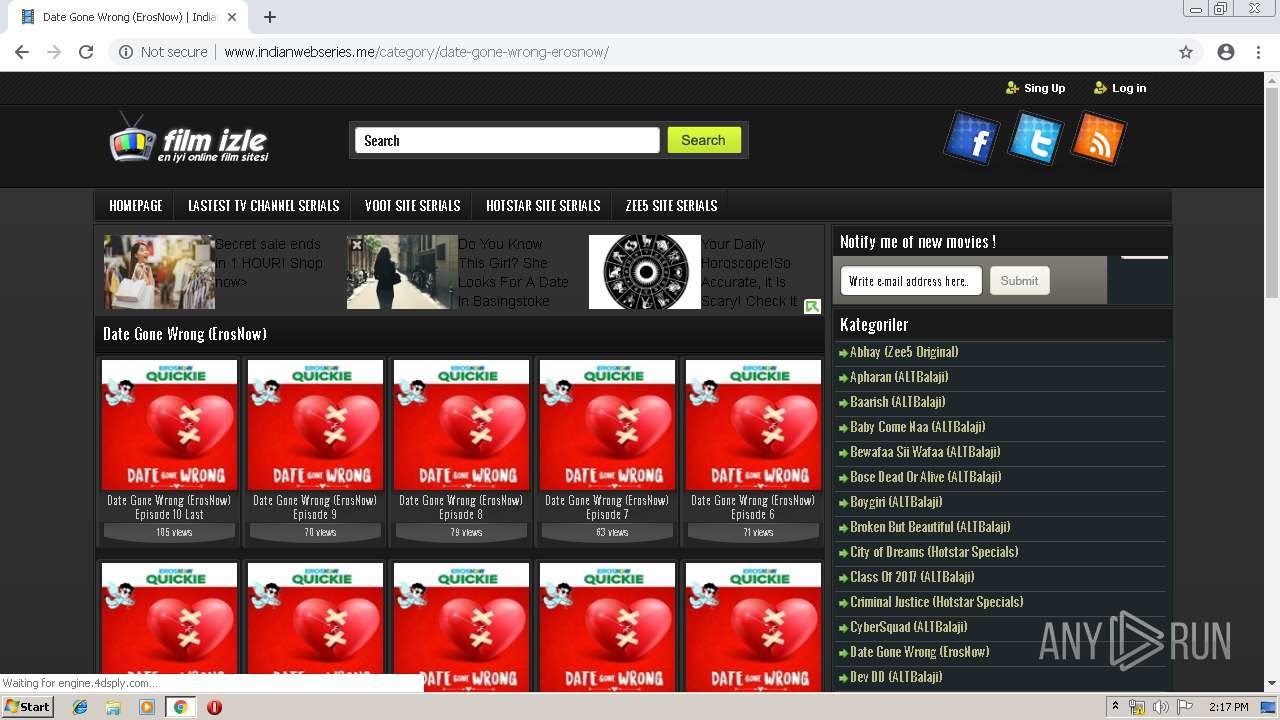Open Baby Come Naa (ALTBalaji) category

pos(917,427)
